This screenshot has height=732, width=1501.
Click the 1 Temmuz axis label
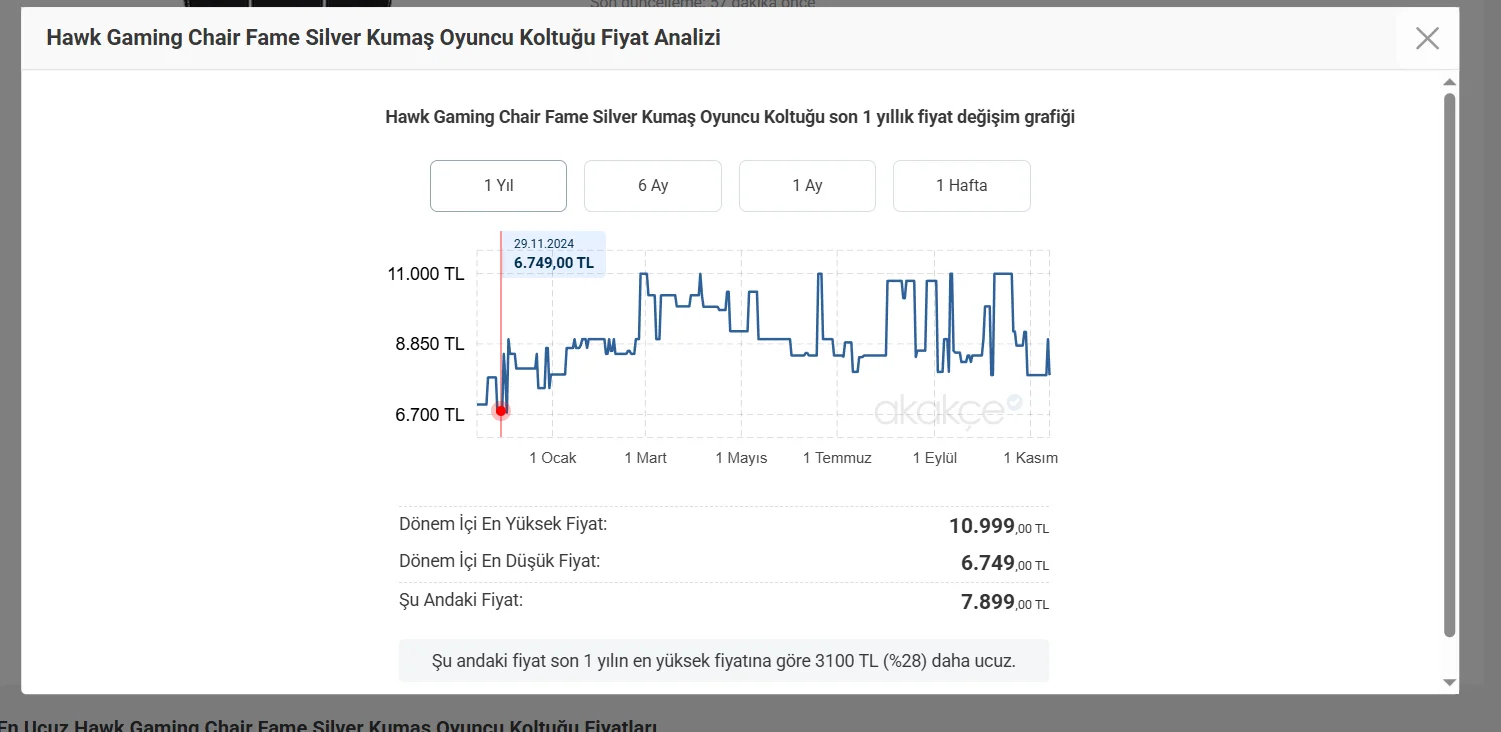tap(837, 458)
